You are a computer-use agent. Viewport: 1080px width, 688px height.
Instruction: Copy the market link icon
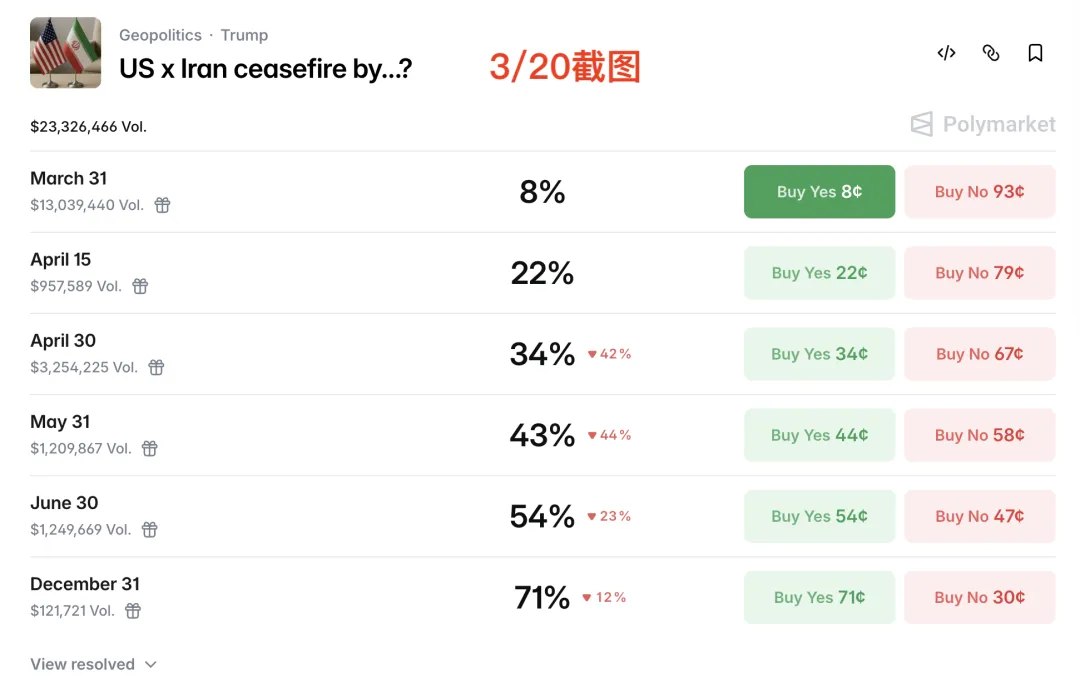tap(991, 53)
